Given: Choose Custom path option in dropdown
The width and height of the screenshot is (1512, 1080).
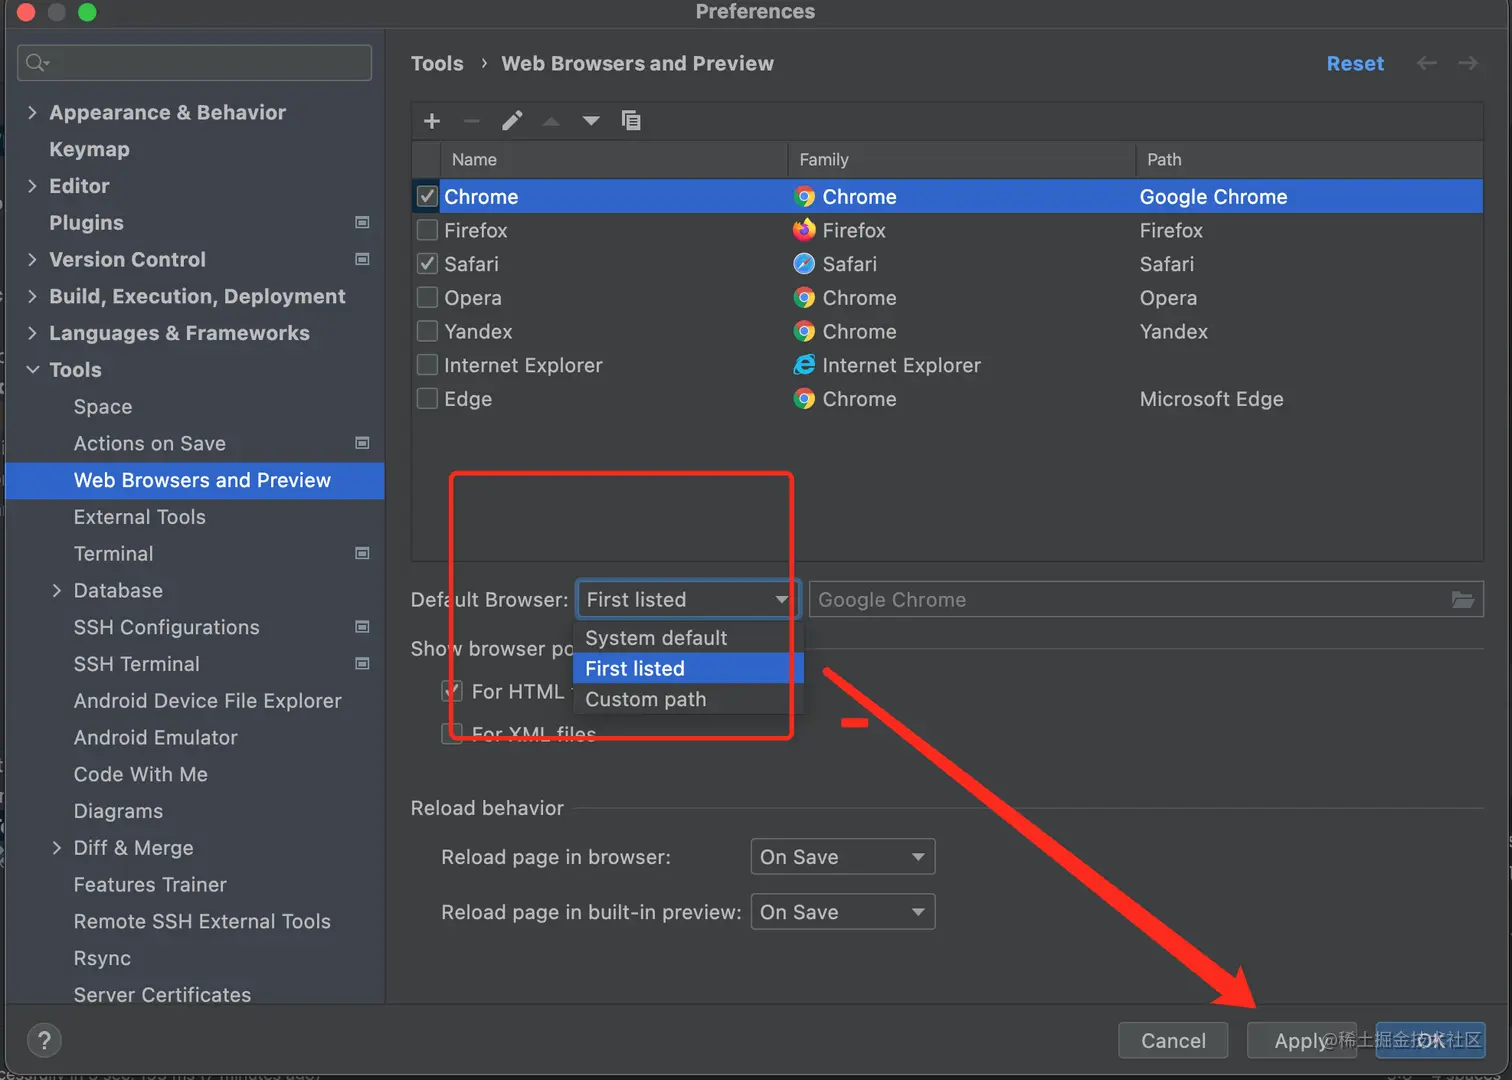Looking at the screenshot, I should (x=646, y=699).
